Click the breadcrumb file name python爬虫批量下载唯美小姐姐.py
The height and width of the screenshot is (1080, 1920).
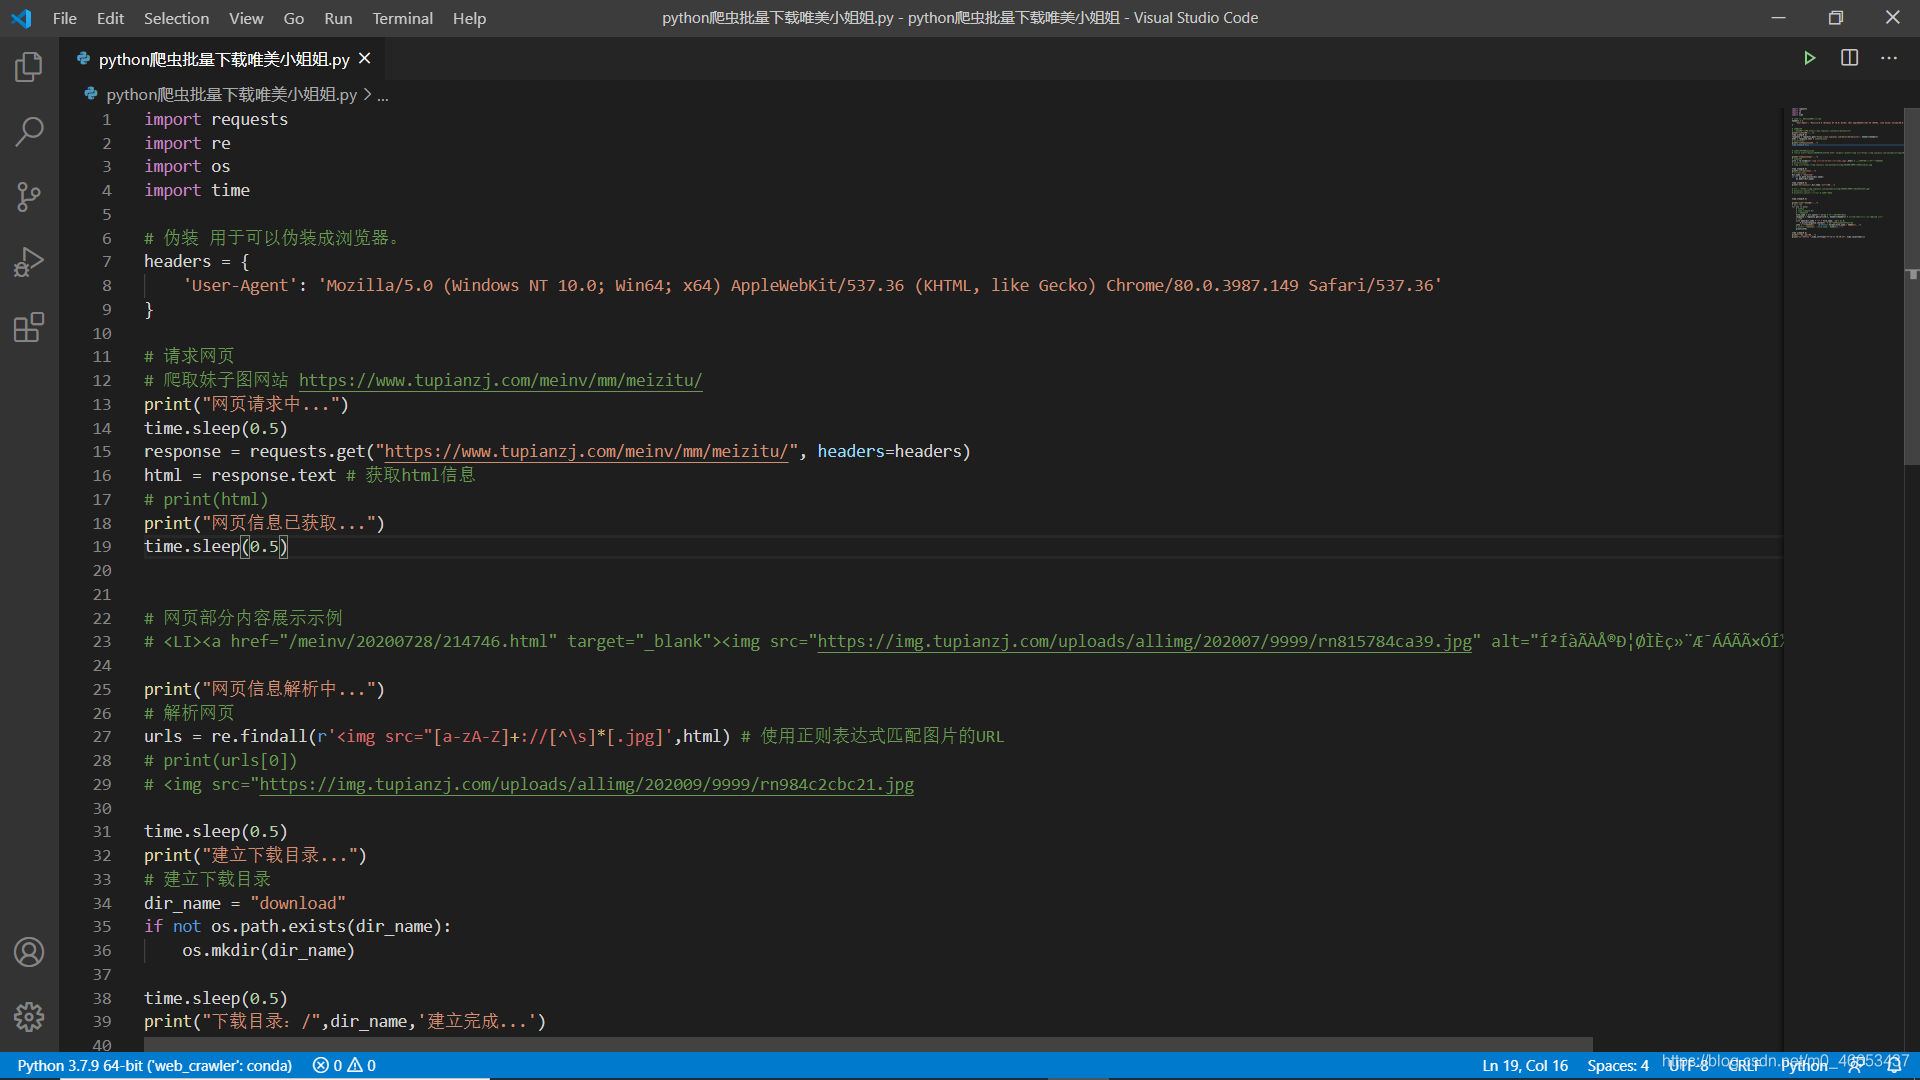pyautogui.click(x=231, y=94)
